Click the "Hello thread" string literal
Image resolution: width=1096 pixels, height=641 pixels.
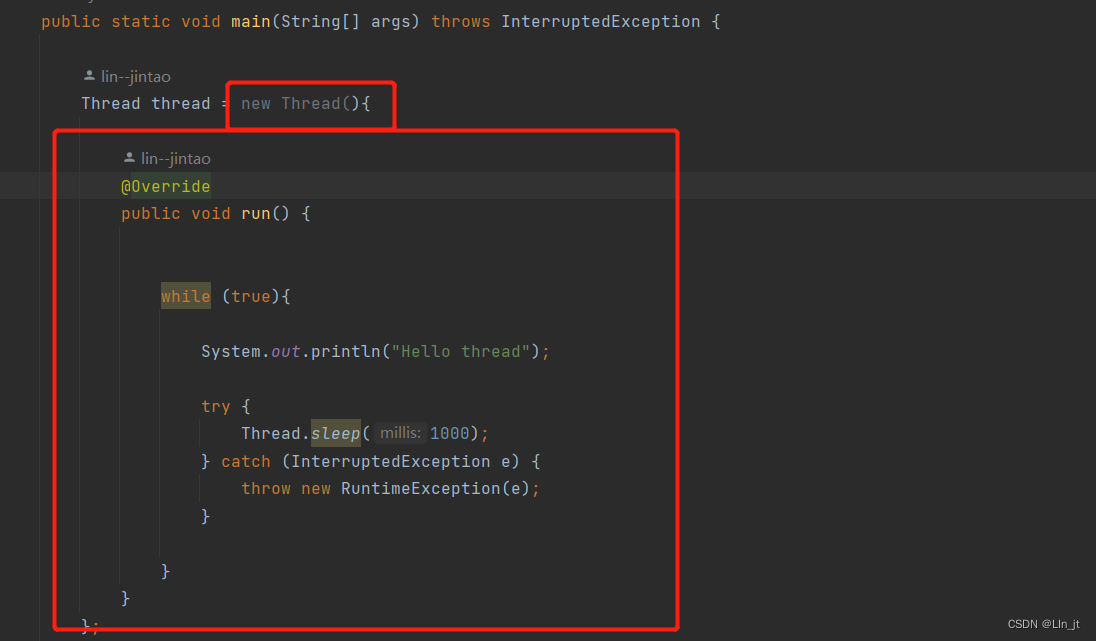[x=461, y=351]
